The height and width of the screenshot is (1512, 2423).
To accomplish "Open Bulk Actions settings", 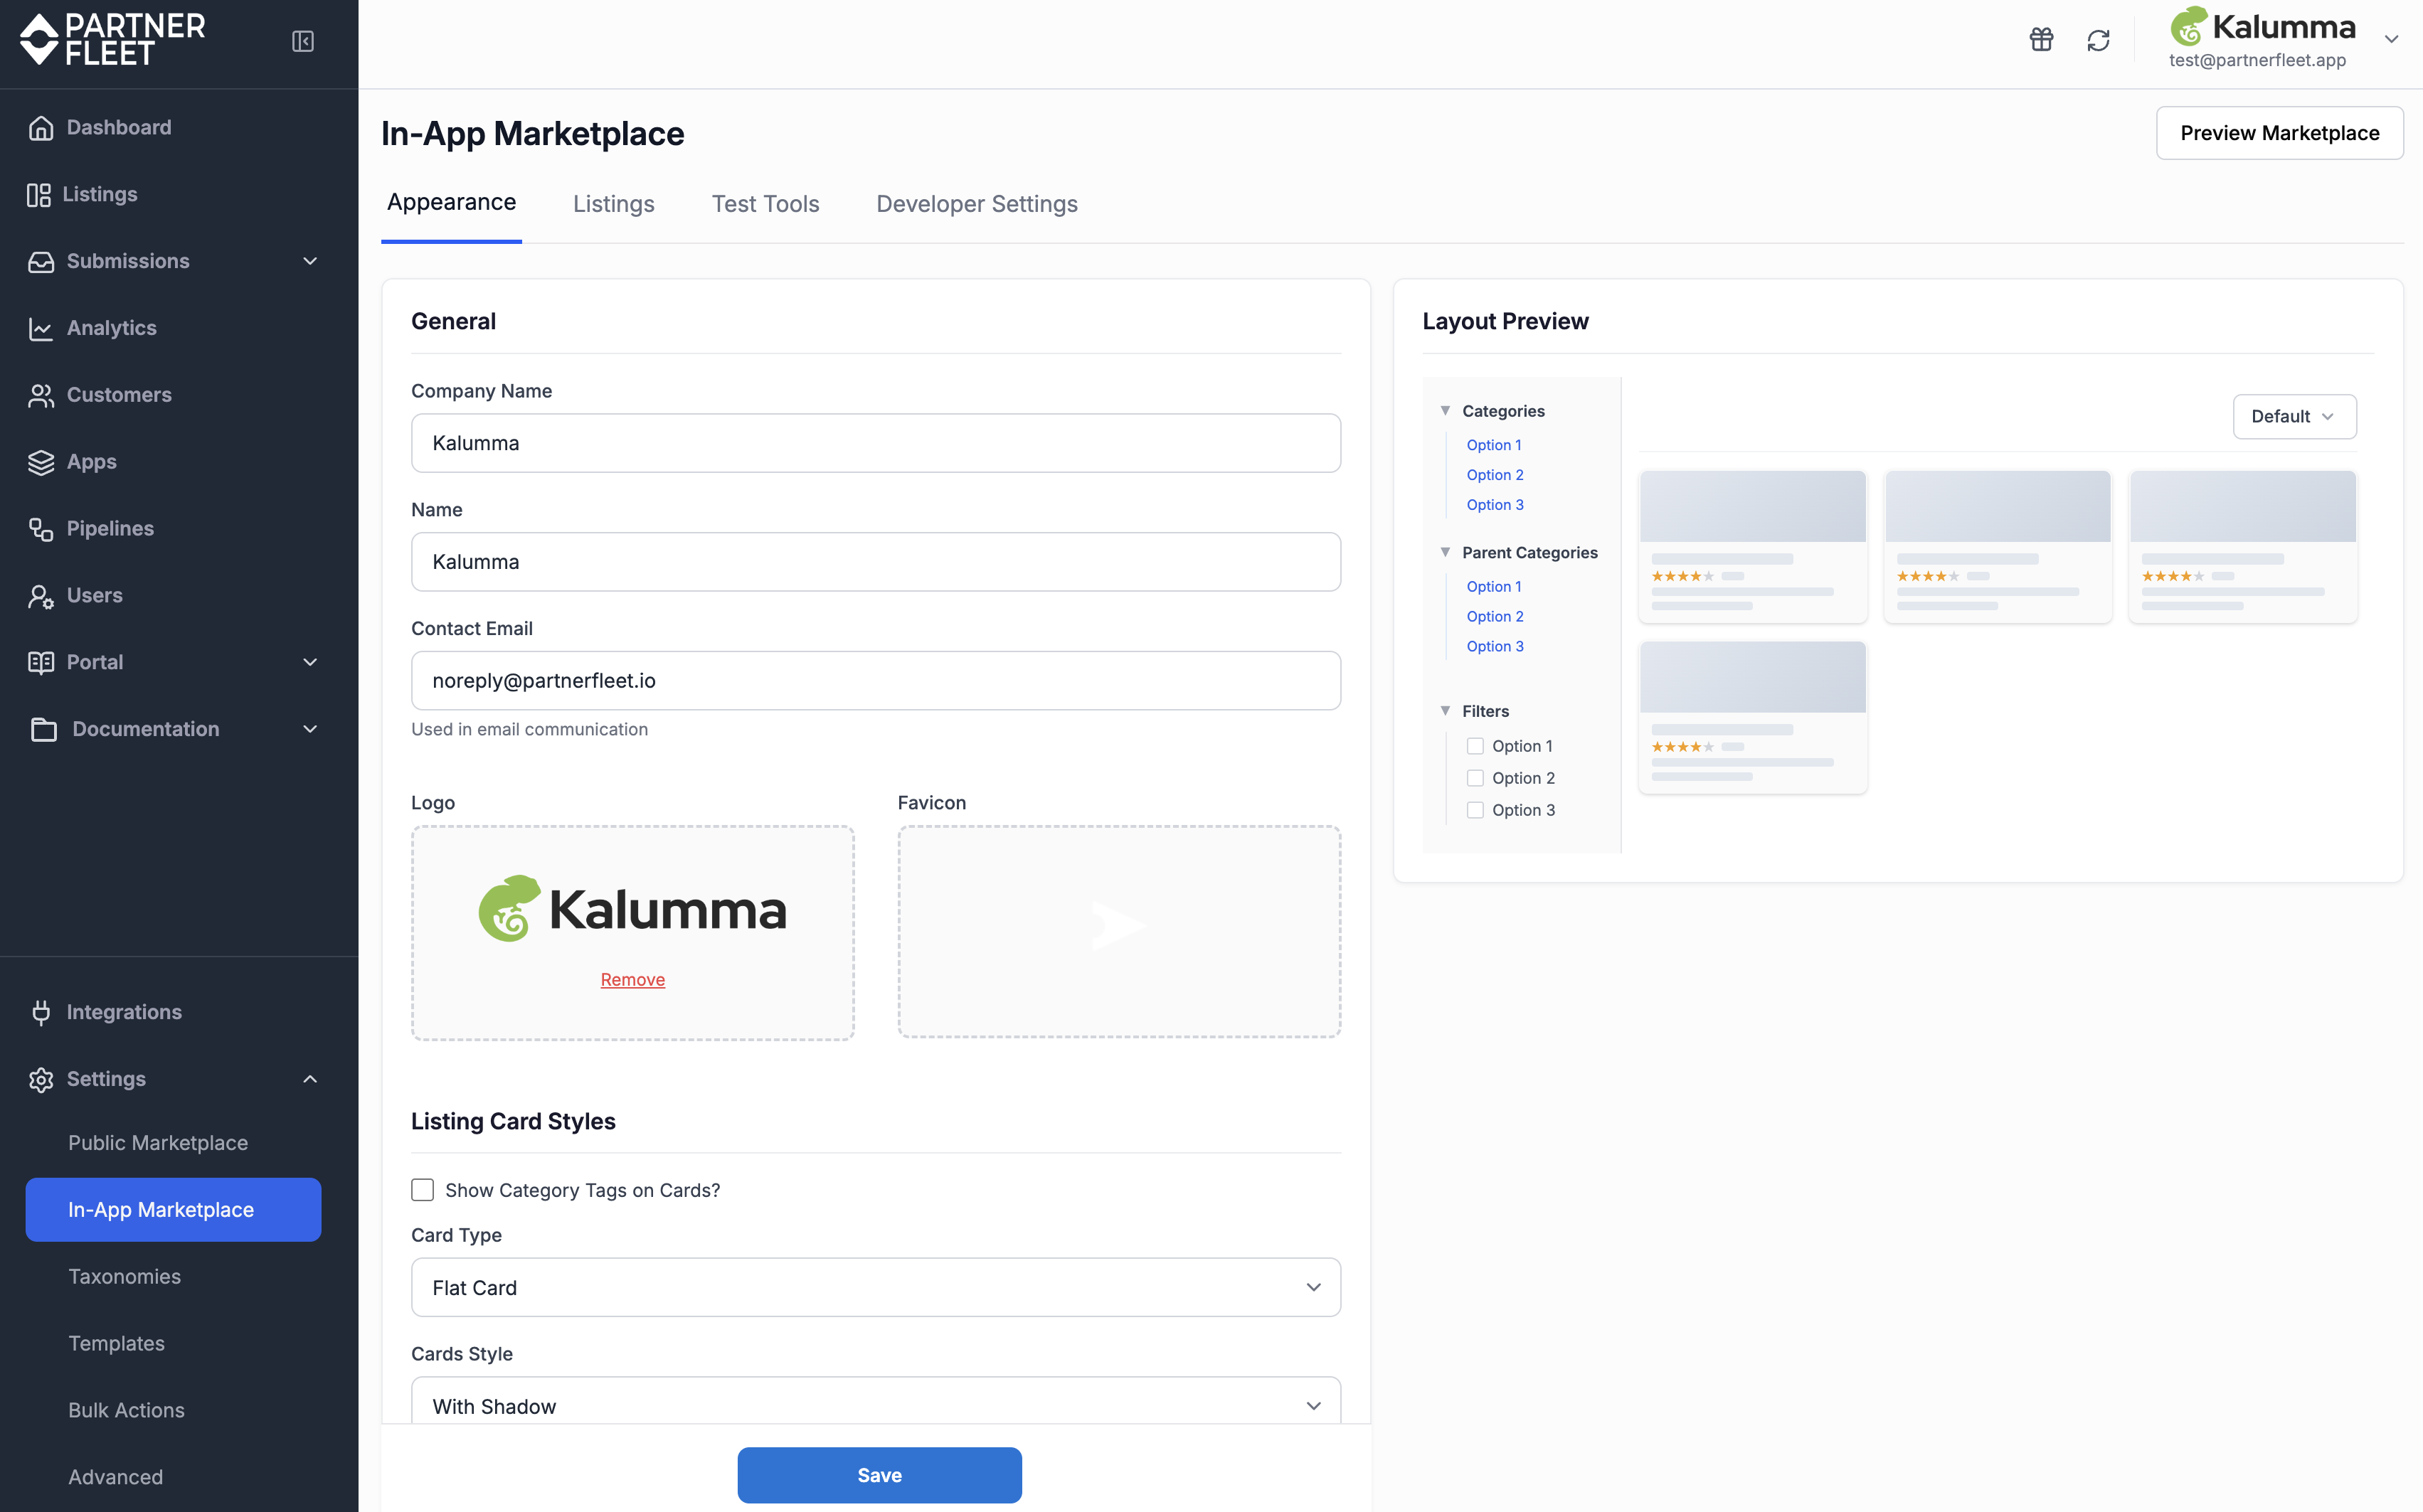I will (x=126, y=1411).
